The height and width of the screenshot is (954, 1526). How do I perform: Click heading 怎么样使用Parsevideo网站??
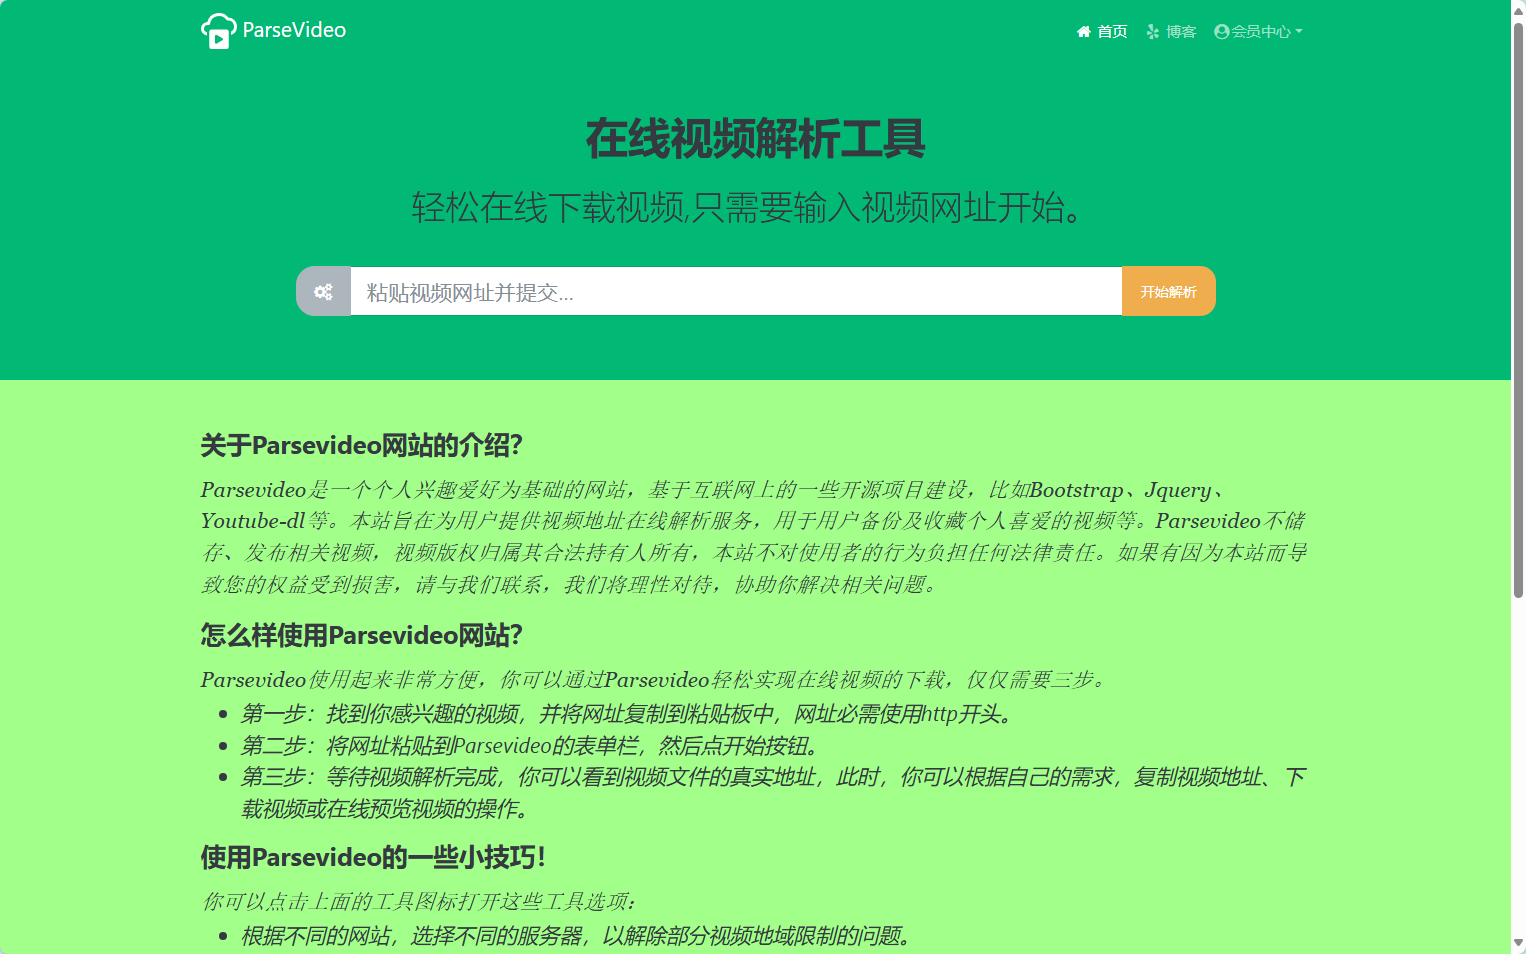[362, 635]
